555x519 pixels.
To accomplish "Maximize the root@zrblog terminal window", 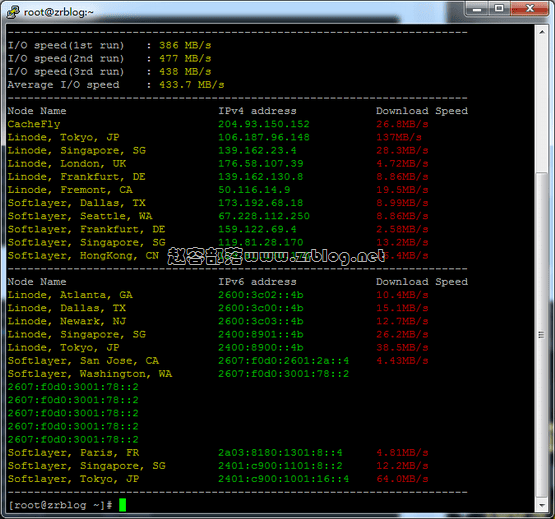I will (x=499, y=8).
